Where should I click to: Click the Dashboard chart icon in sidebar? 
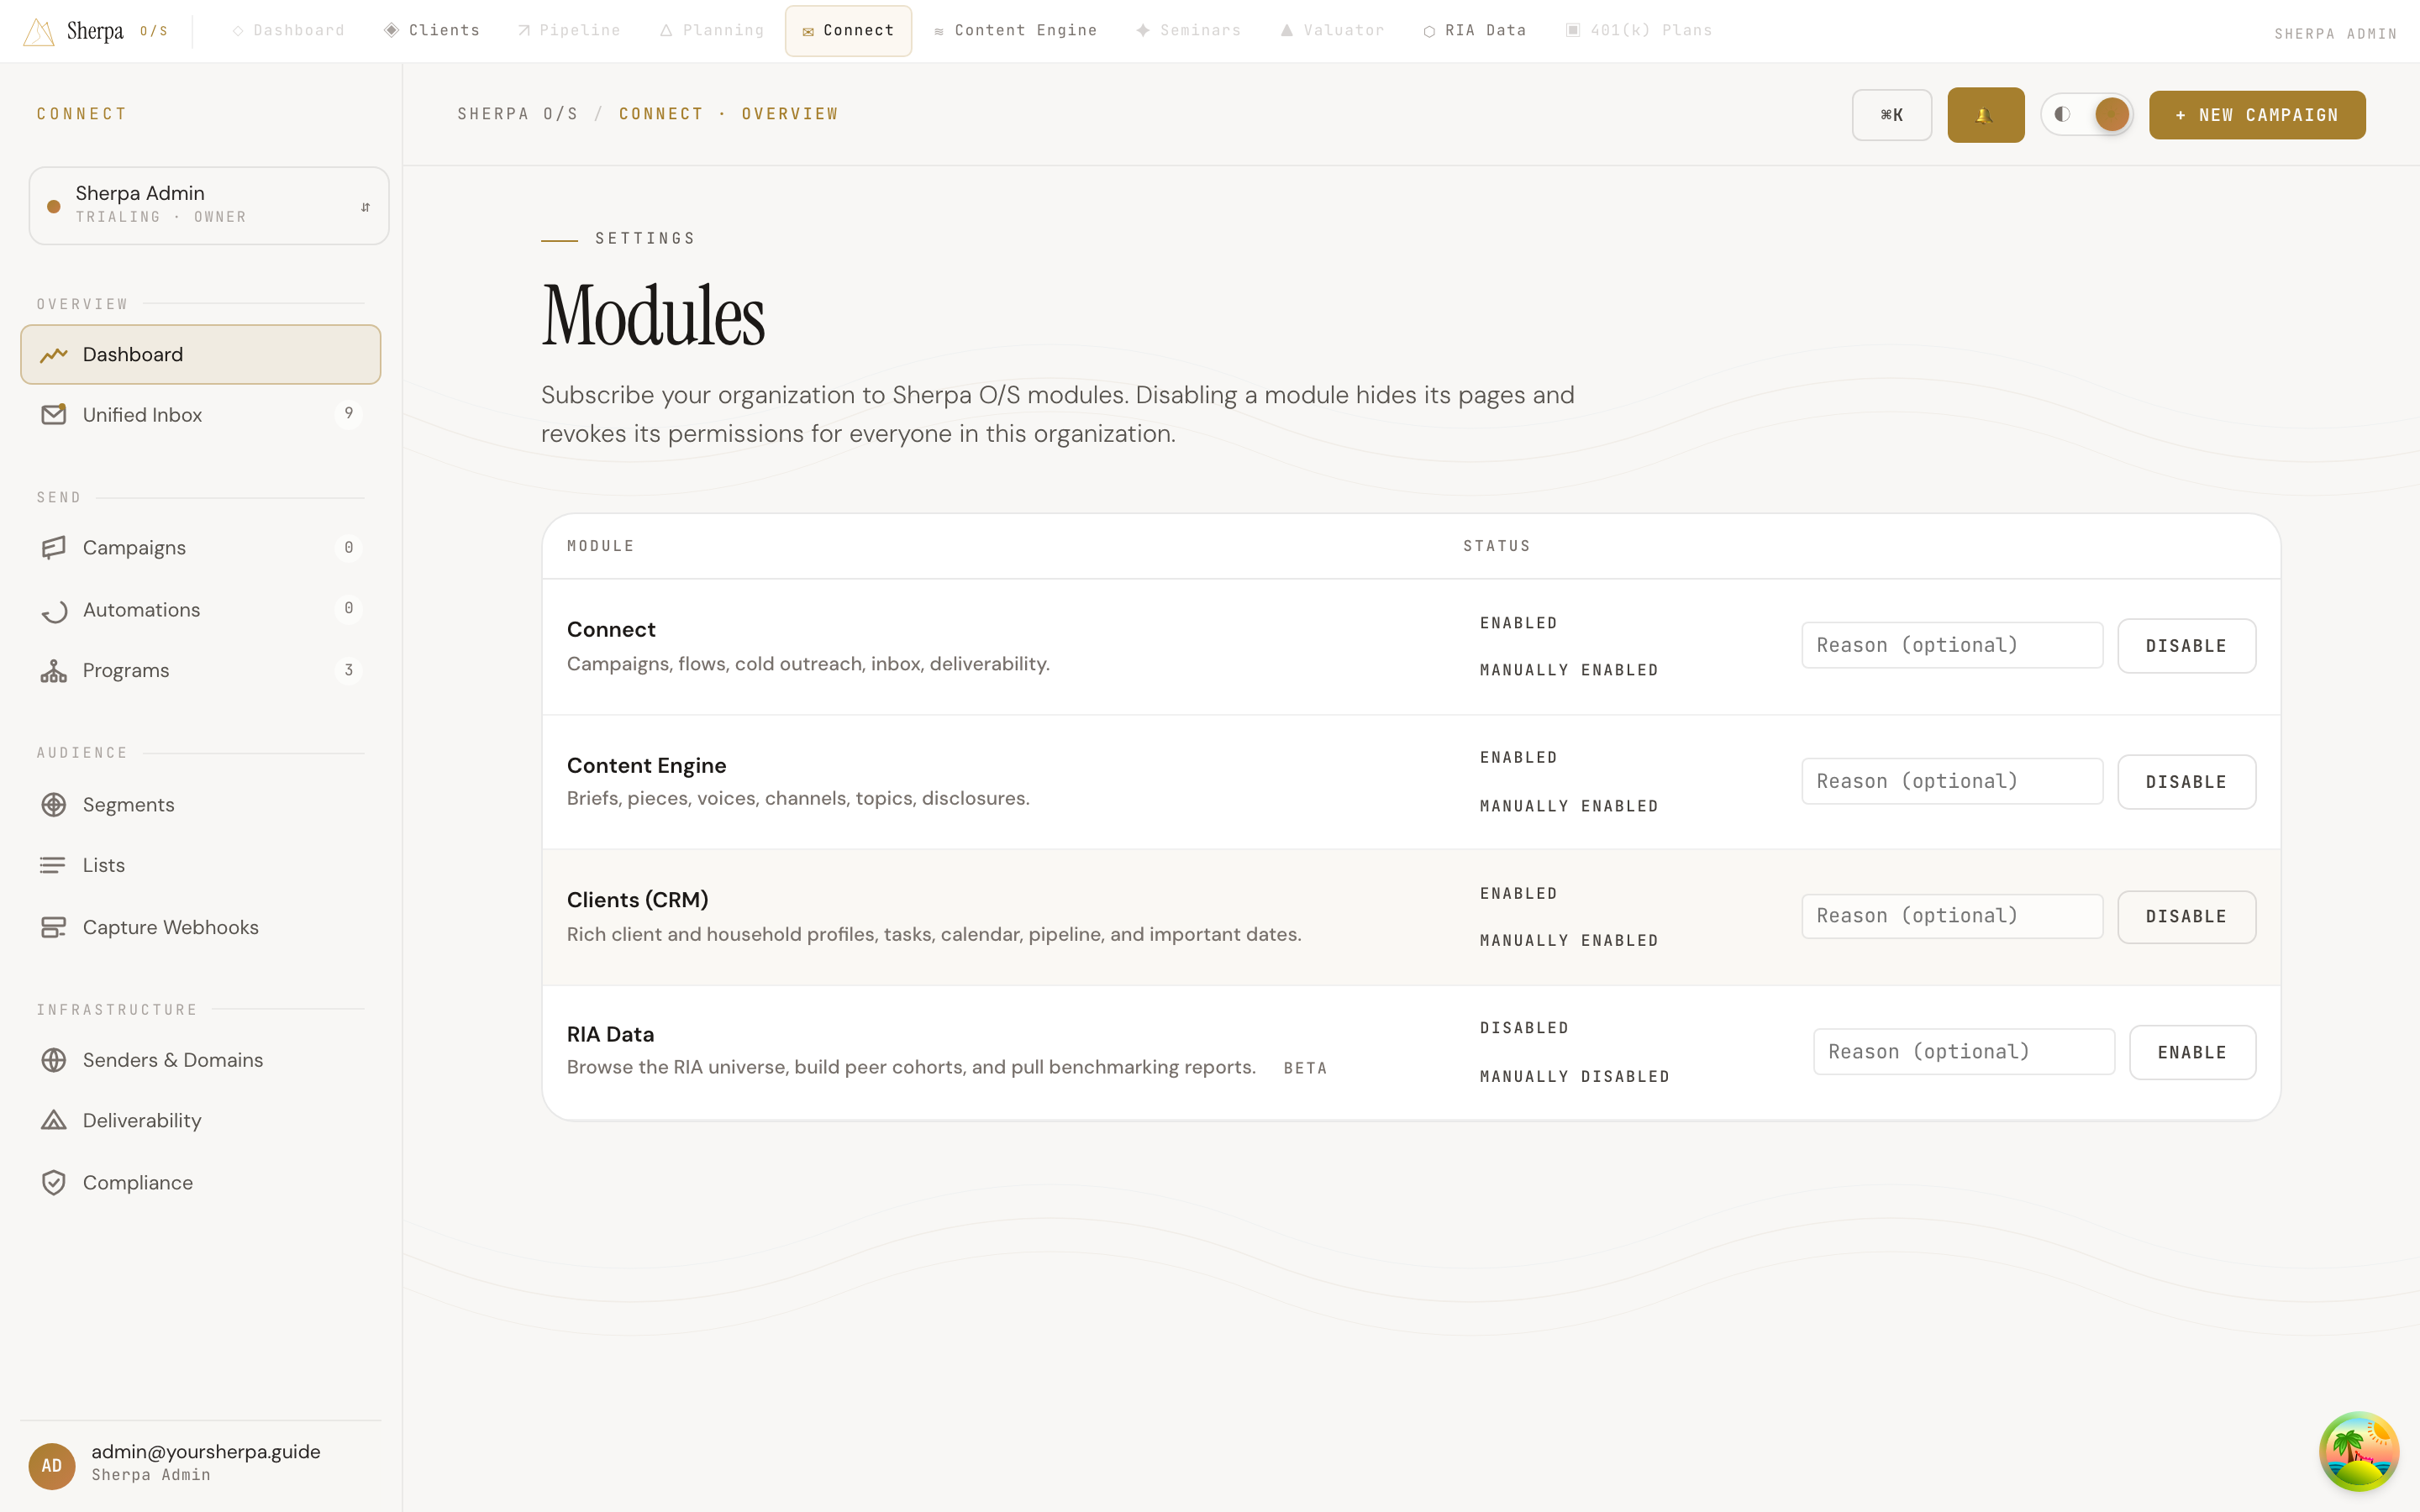54,354
